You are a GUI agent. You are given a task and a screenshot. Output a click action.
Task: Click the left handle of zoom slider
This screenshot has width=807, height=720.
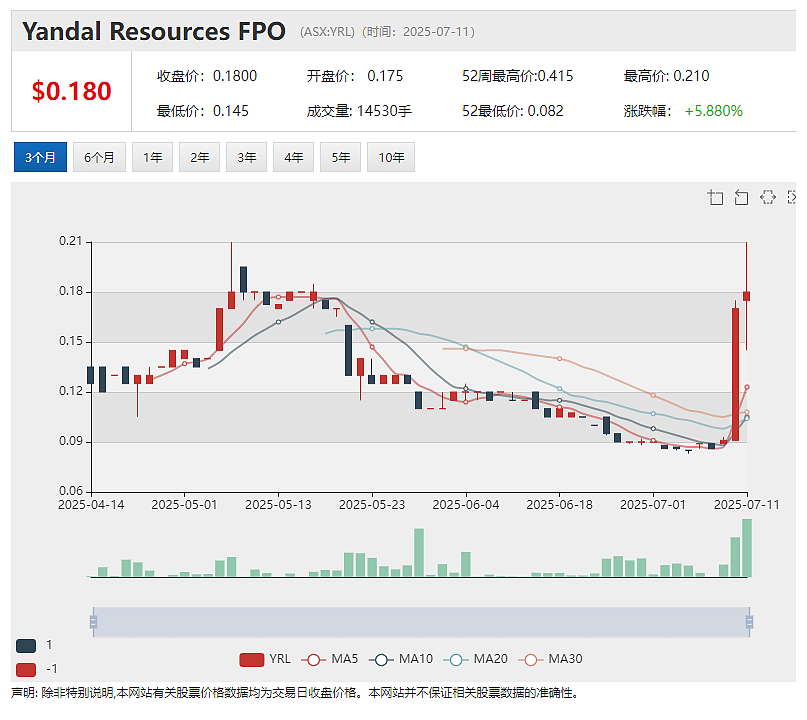point(93,622)
